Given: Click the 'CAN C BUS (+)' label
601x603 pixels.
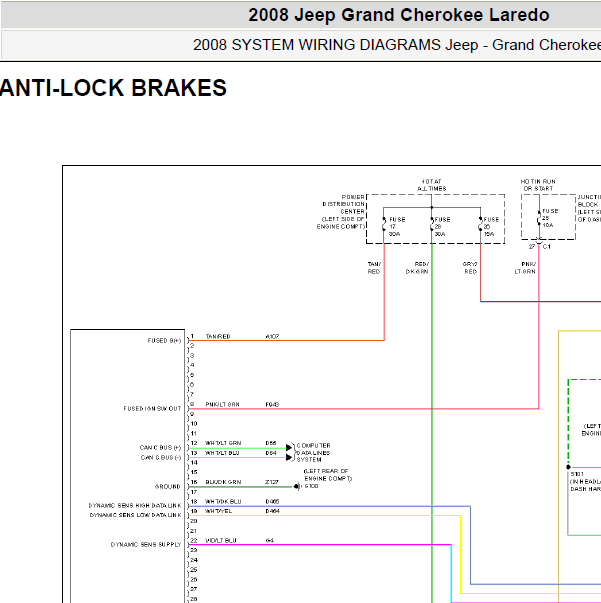Looking at the screenshot, I should tap(160, 448).
